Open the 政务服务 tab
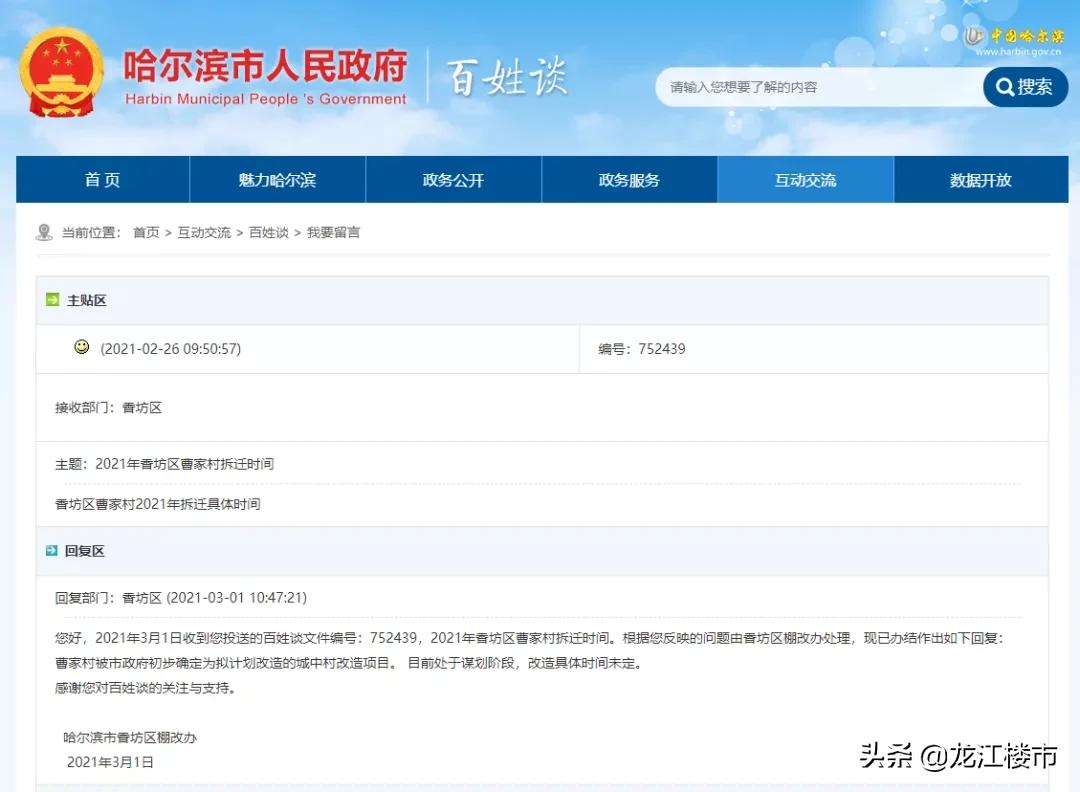The height and width of the screenshot is (792, 1080). pyautogui.click(x=629, y=179)
